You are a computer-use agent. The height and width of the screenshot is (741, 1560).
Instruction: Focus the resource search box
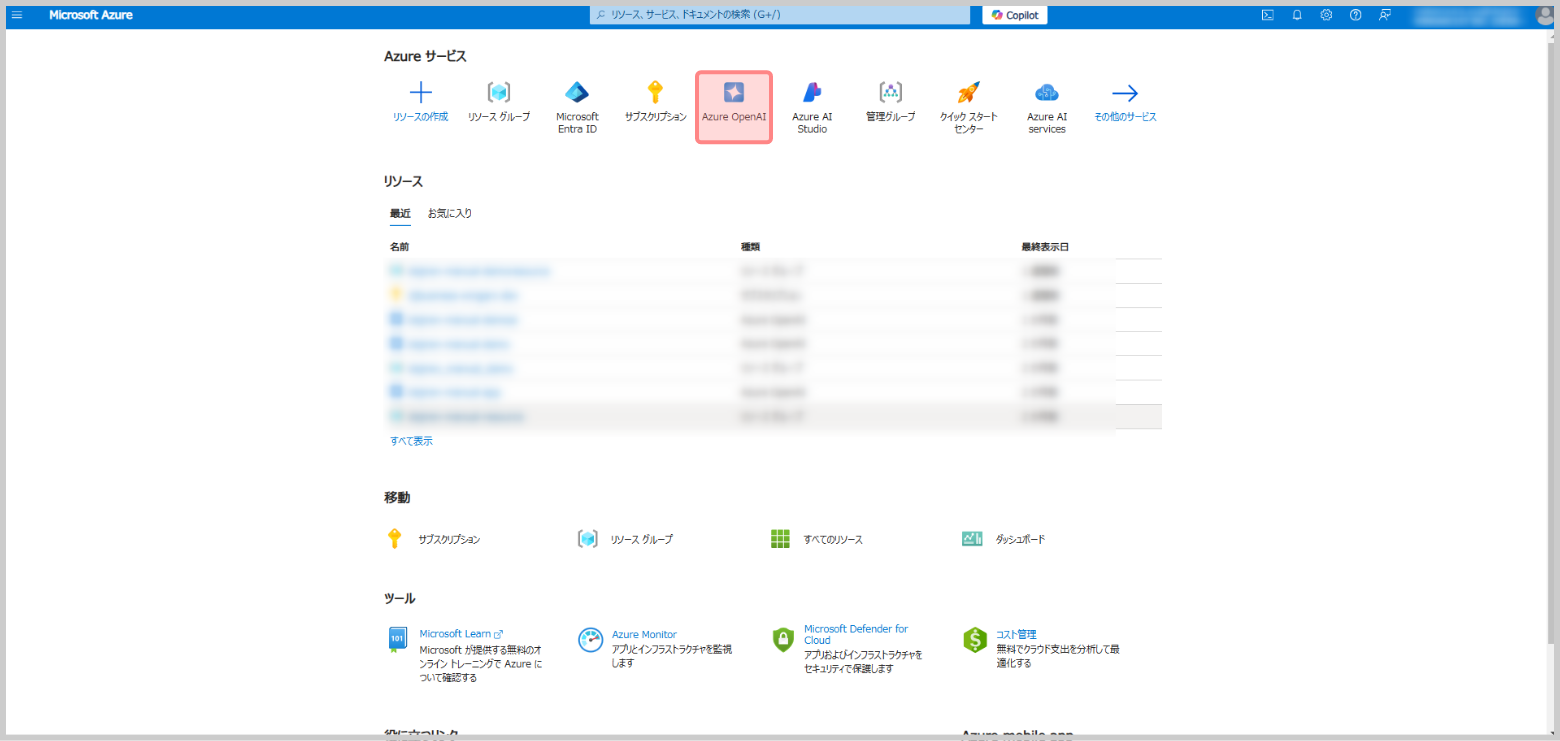[779, 15]
